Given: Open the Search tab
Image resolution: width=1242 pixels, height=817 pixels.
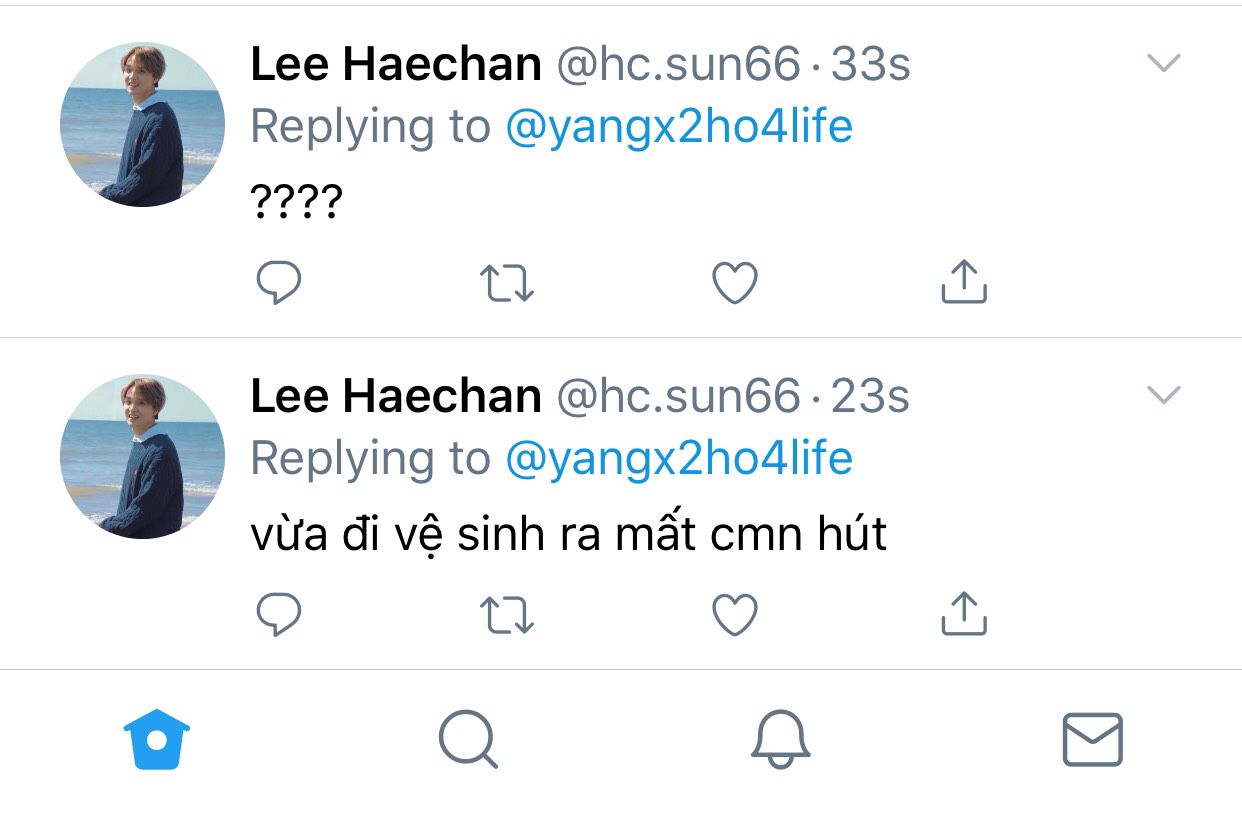Looking at the screenshot, I should coord(467,742).
